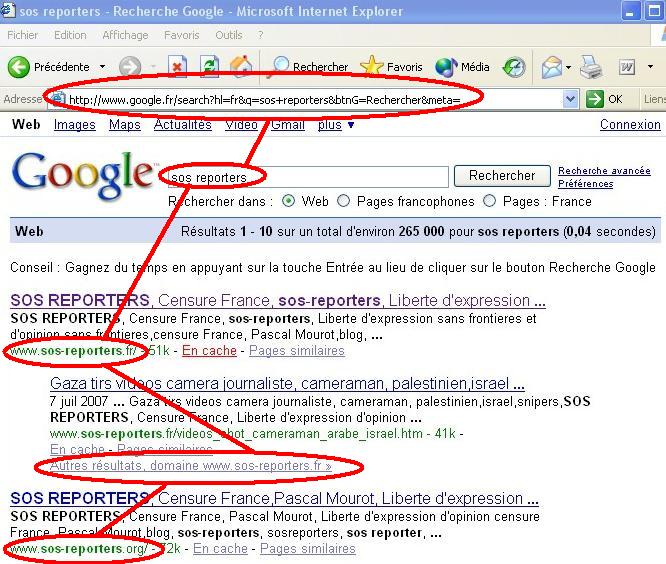Open the Outils menu
This screenshot has height=564, width=666.
pos(229,35)
